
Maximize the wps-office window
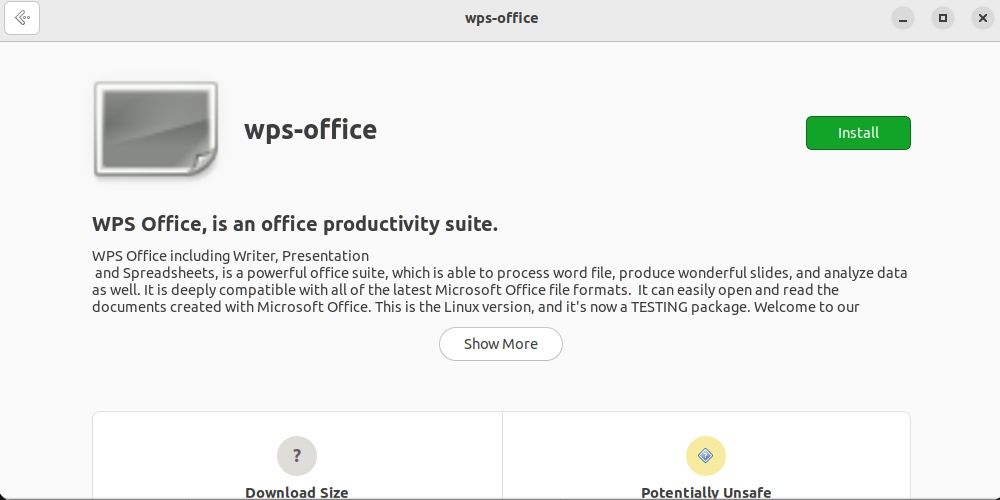point(941,18)
